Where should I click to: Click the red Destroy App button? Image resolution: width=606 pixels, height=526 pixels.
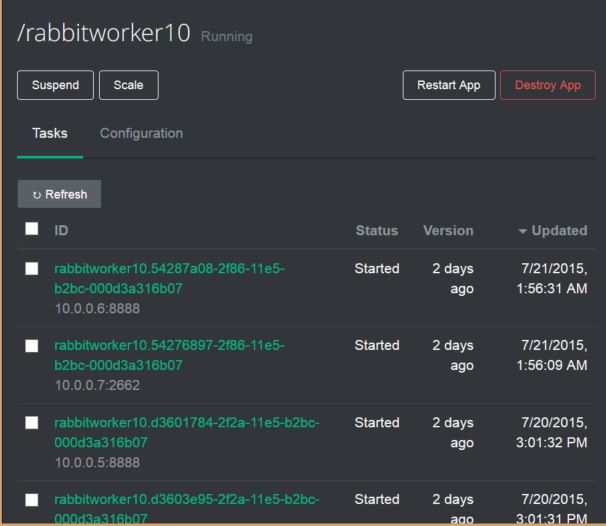pos(547,85)
